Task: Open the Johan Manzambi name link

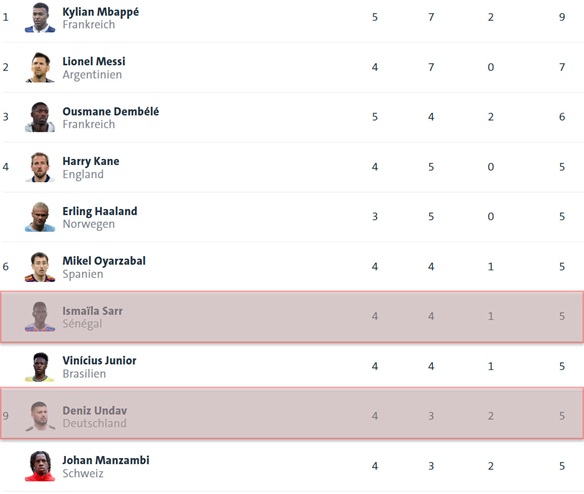Action: click(x=106, y=460)
